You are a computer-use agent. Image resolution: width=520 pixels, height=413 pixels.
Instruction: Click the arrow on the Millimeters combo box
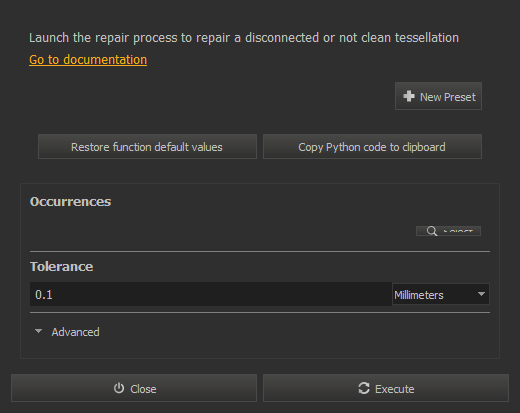coord(481,294)
